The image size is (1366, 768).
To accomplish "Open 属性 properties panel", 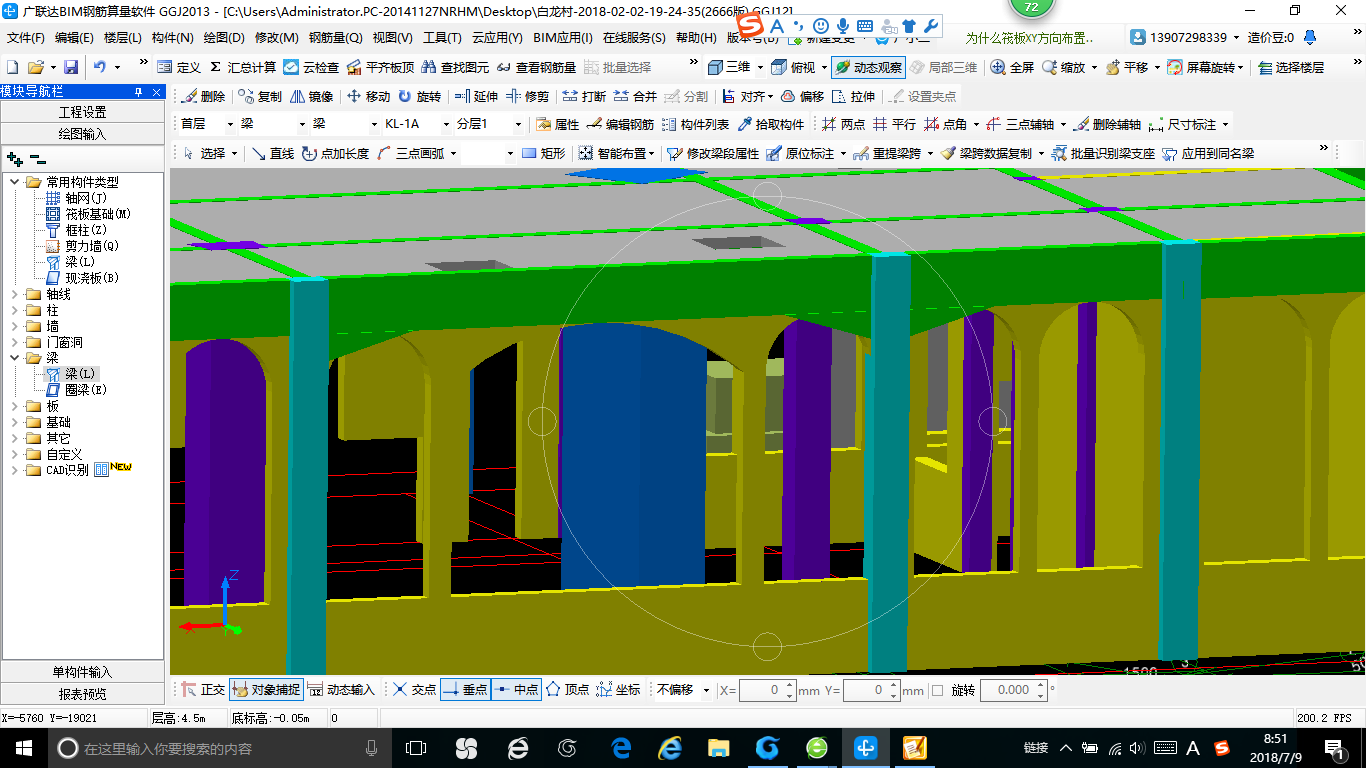I will point(558,124).
